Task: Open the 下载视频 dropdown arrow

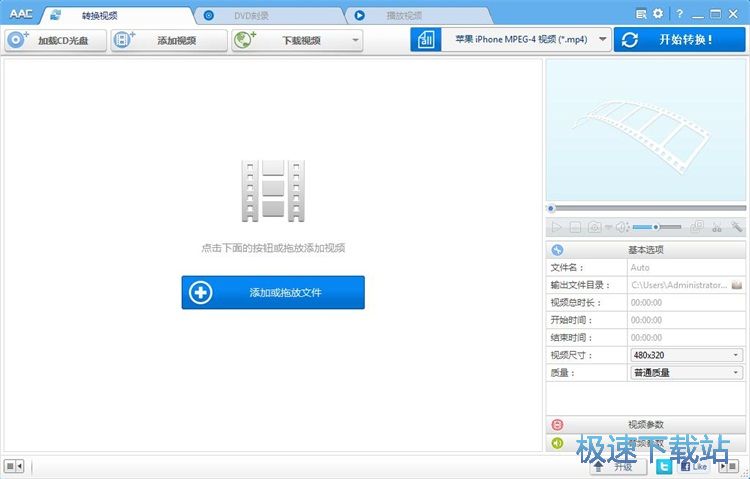Action: tap(355, 40)
